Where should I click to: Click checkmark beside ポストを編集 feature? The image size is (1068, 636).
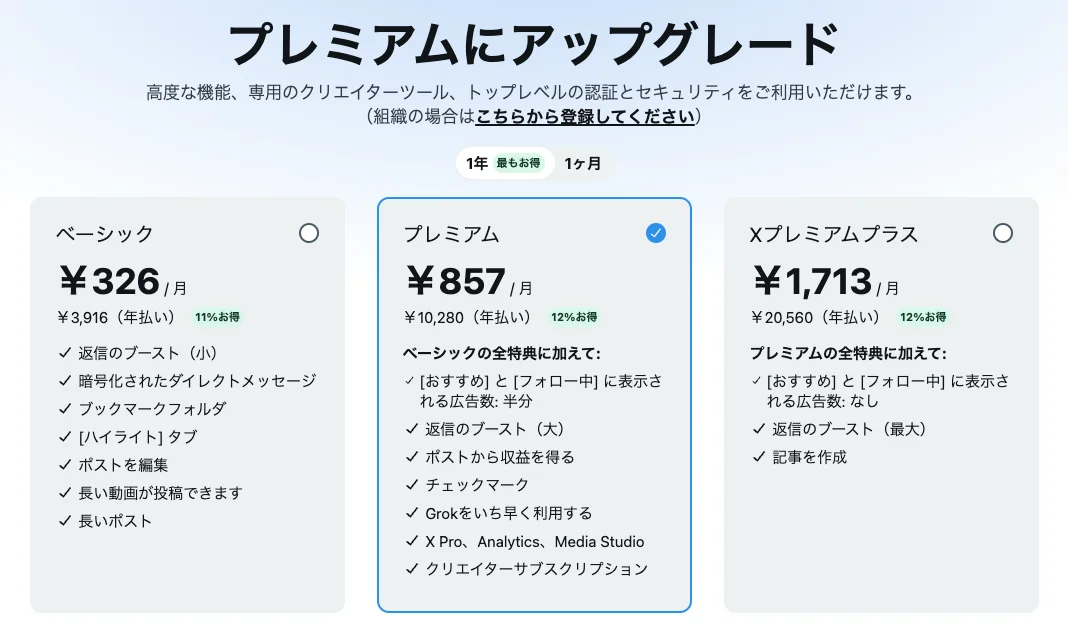(x=64, y=464)
